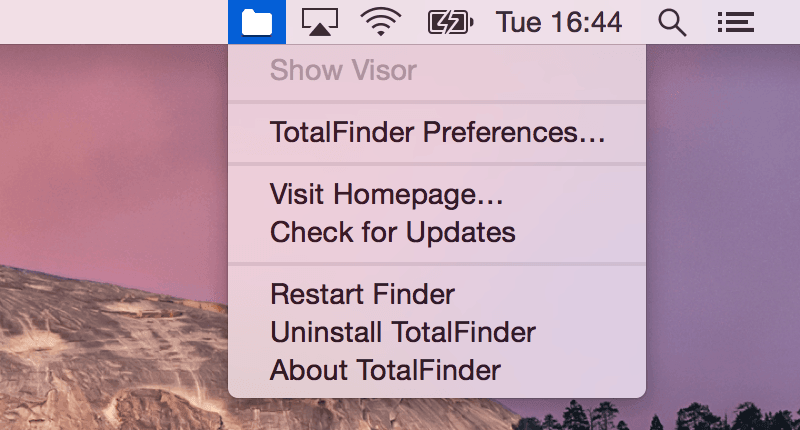Select Uninstall TotalFinder

click(403, 332)
